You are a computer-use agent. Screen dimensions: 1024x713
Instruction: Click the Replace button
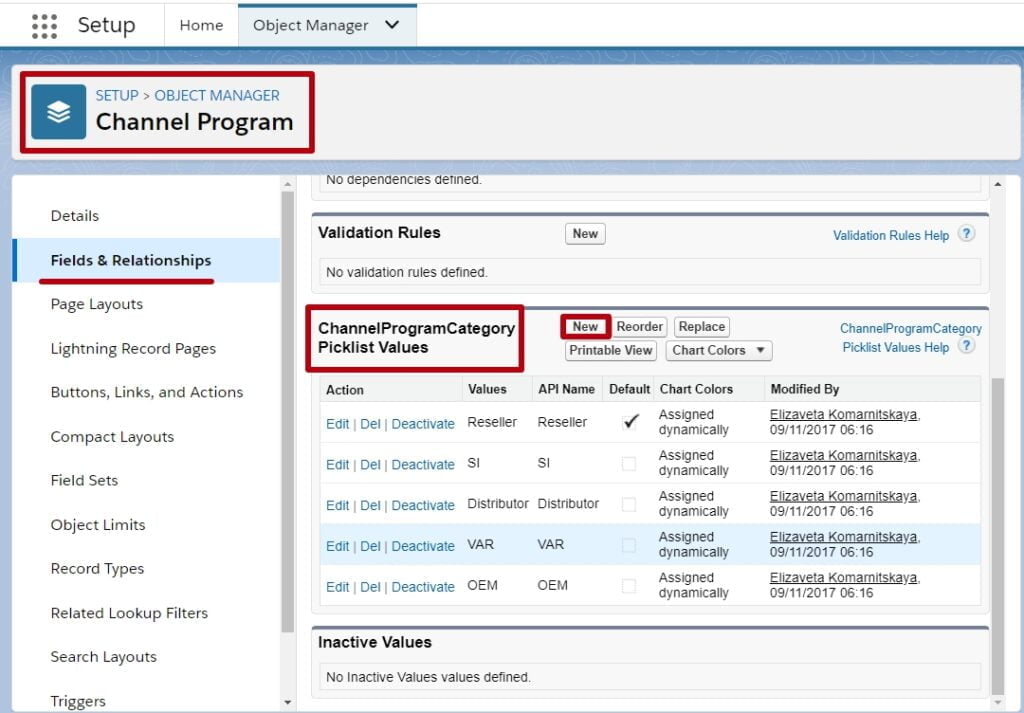701,326
